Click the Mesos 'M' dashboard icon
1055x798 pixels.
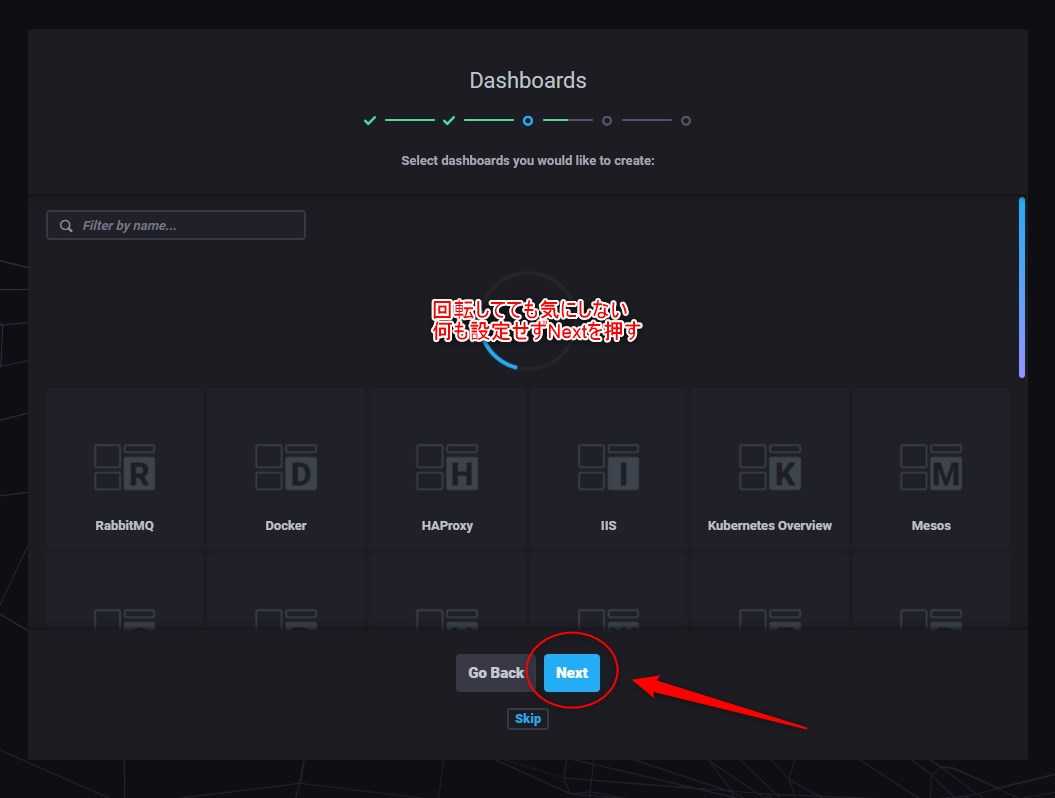tap(931, 467)
